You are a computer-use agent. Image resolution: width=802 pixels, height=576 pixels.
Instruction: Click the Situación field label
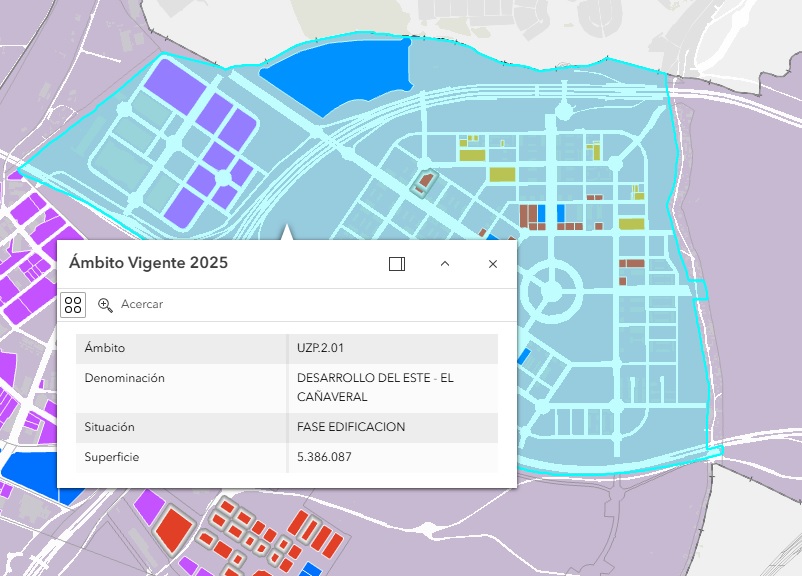tap(110, 427)
